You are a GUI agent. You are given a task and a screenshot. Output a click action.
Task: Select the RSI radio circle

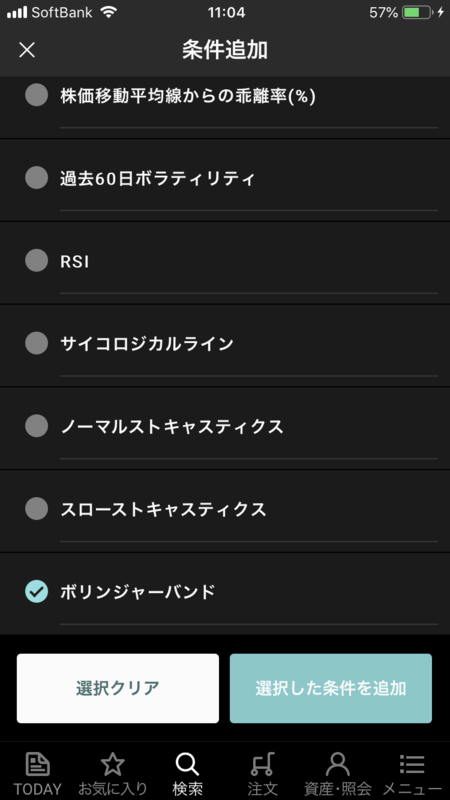(x=37, y=261)
